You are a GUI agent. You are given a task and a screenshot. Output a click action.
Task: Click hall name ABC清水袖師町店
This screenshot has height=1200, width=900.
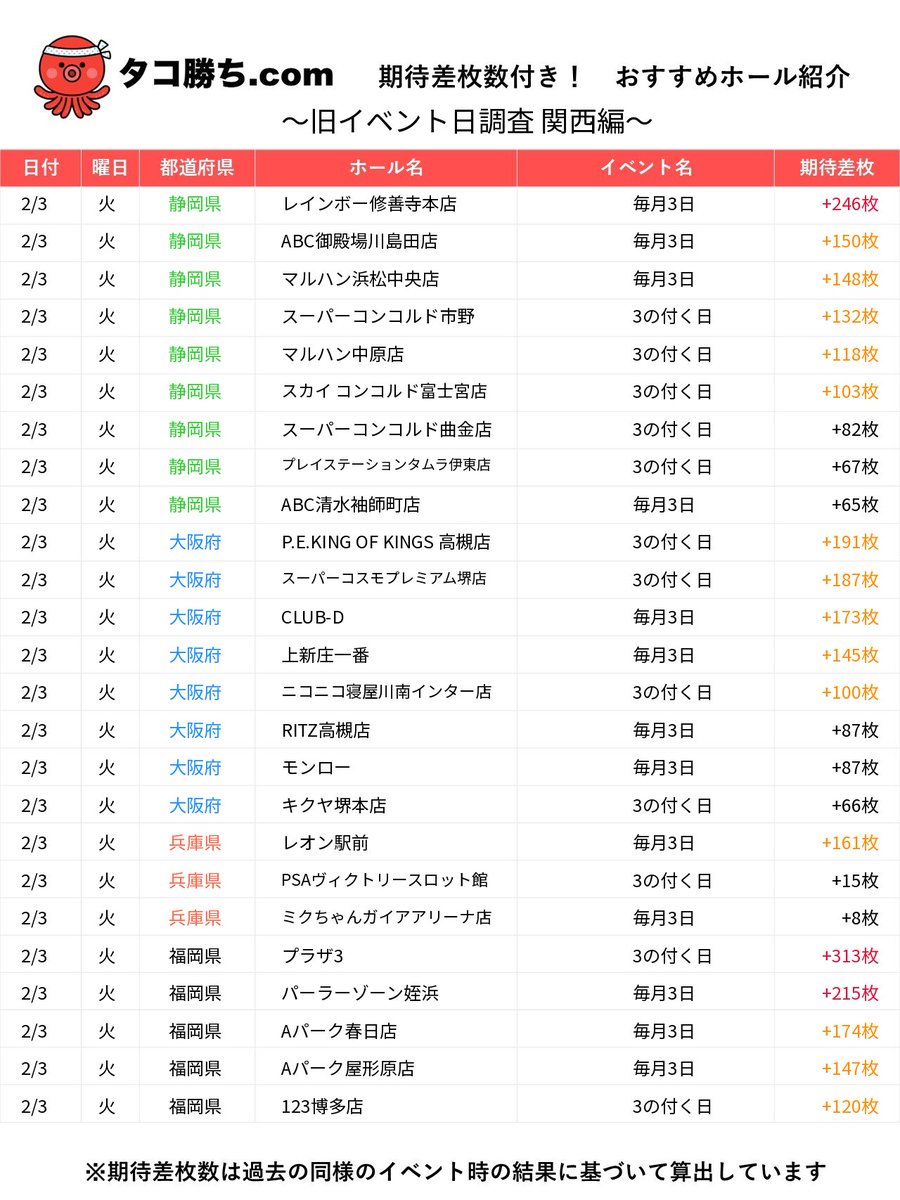(x=351, y=505)
